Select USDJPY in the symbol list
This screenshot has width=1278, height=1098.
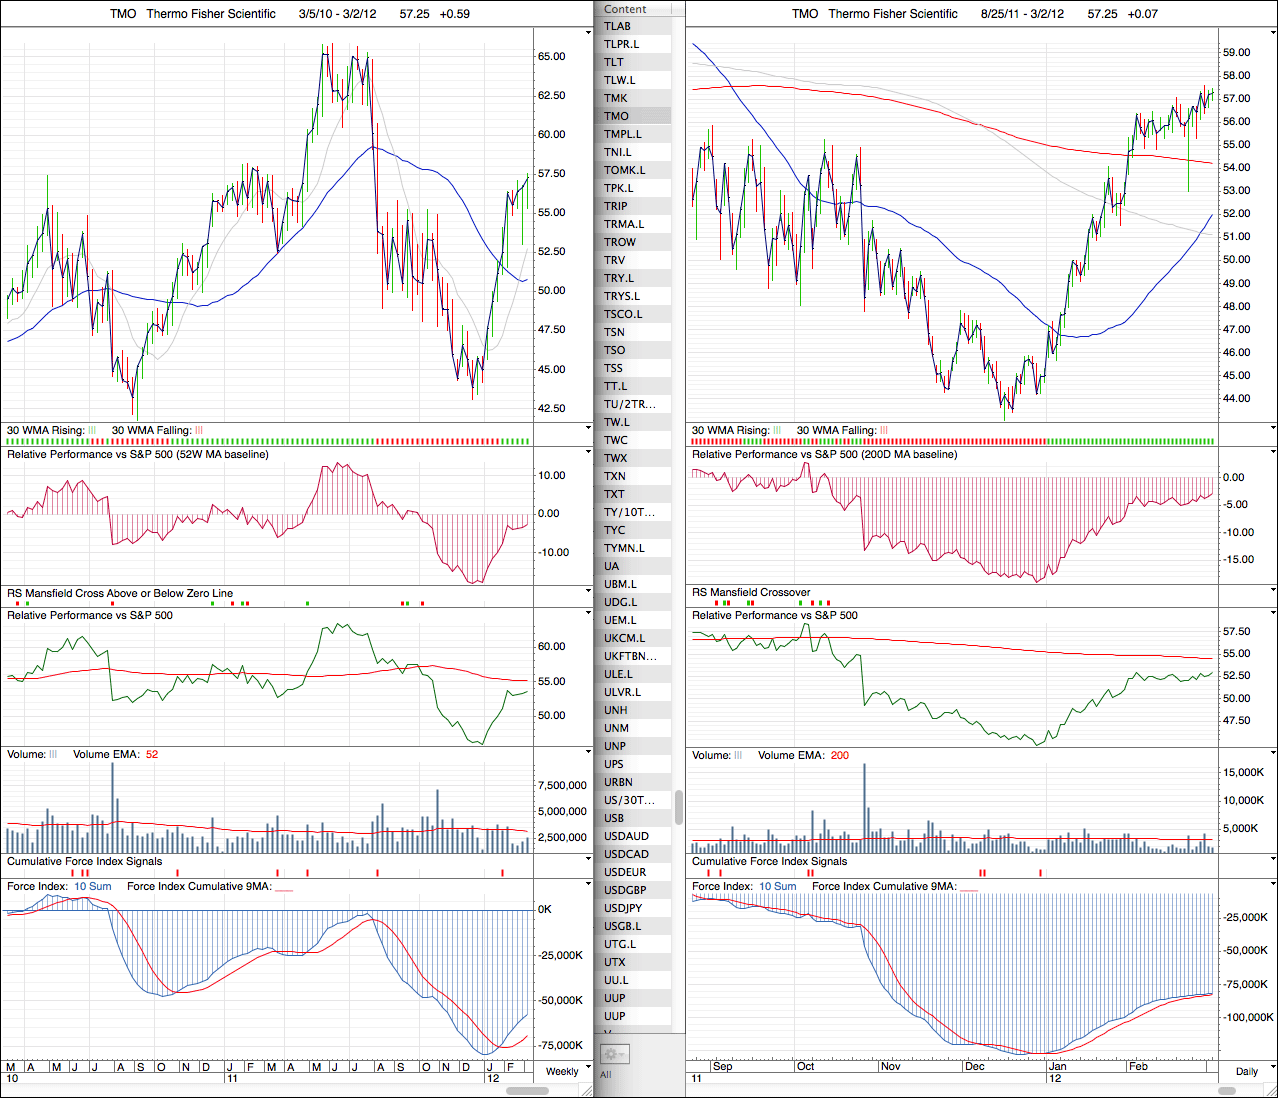click(x=623, y=908)
